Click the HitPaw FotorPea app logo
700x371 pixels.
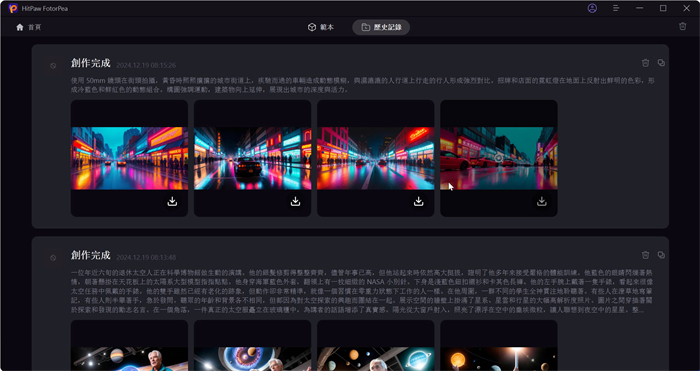[13, 8]
